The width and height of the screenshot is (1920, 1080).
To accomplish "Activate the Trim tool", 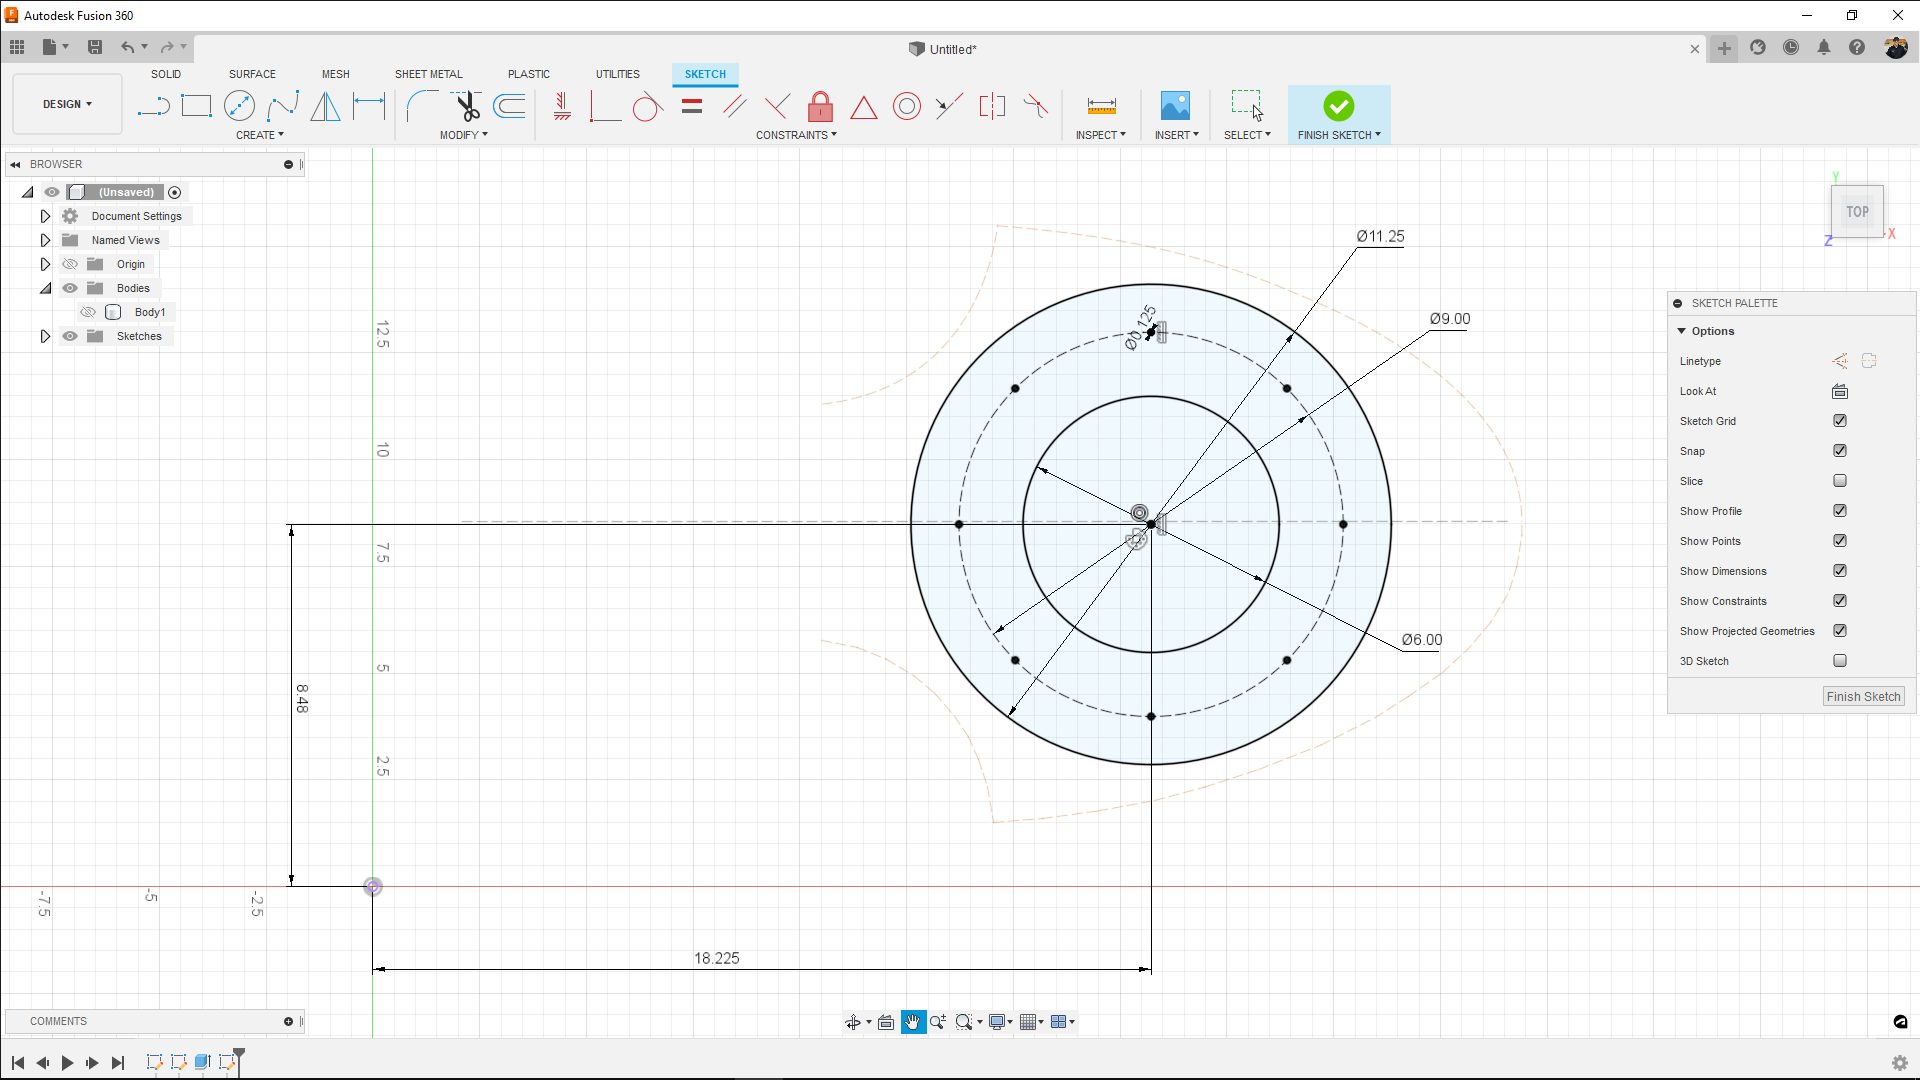I will [x=466, y=105].
